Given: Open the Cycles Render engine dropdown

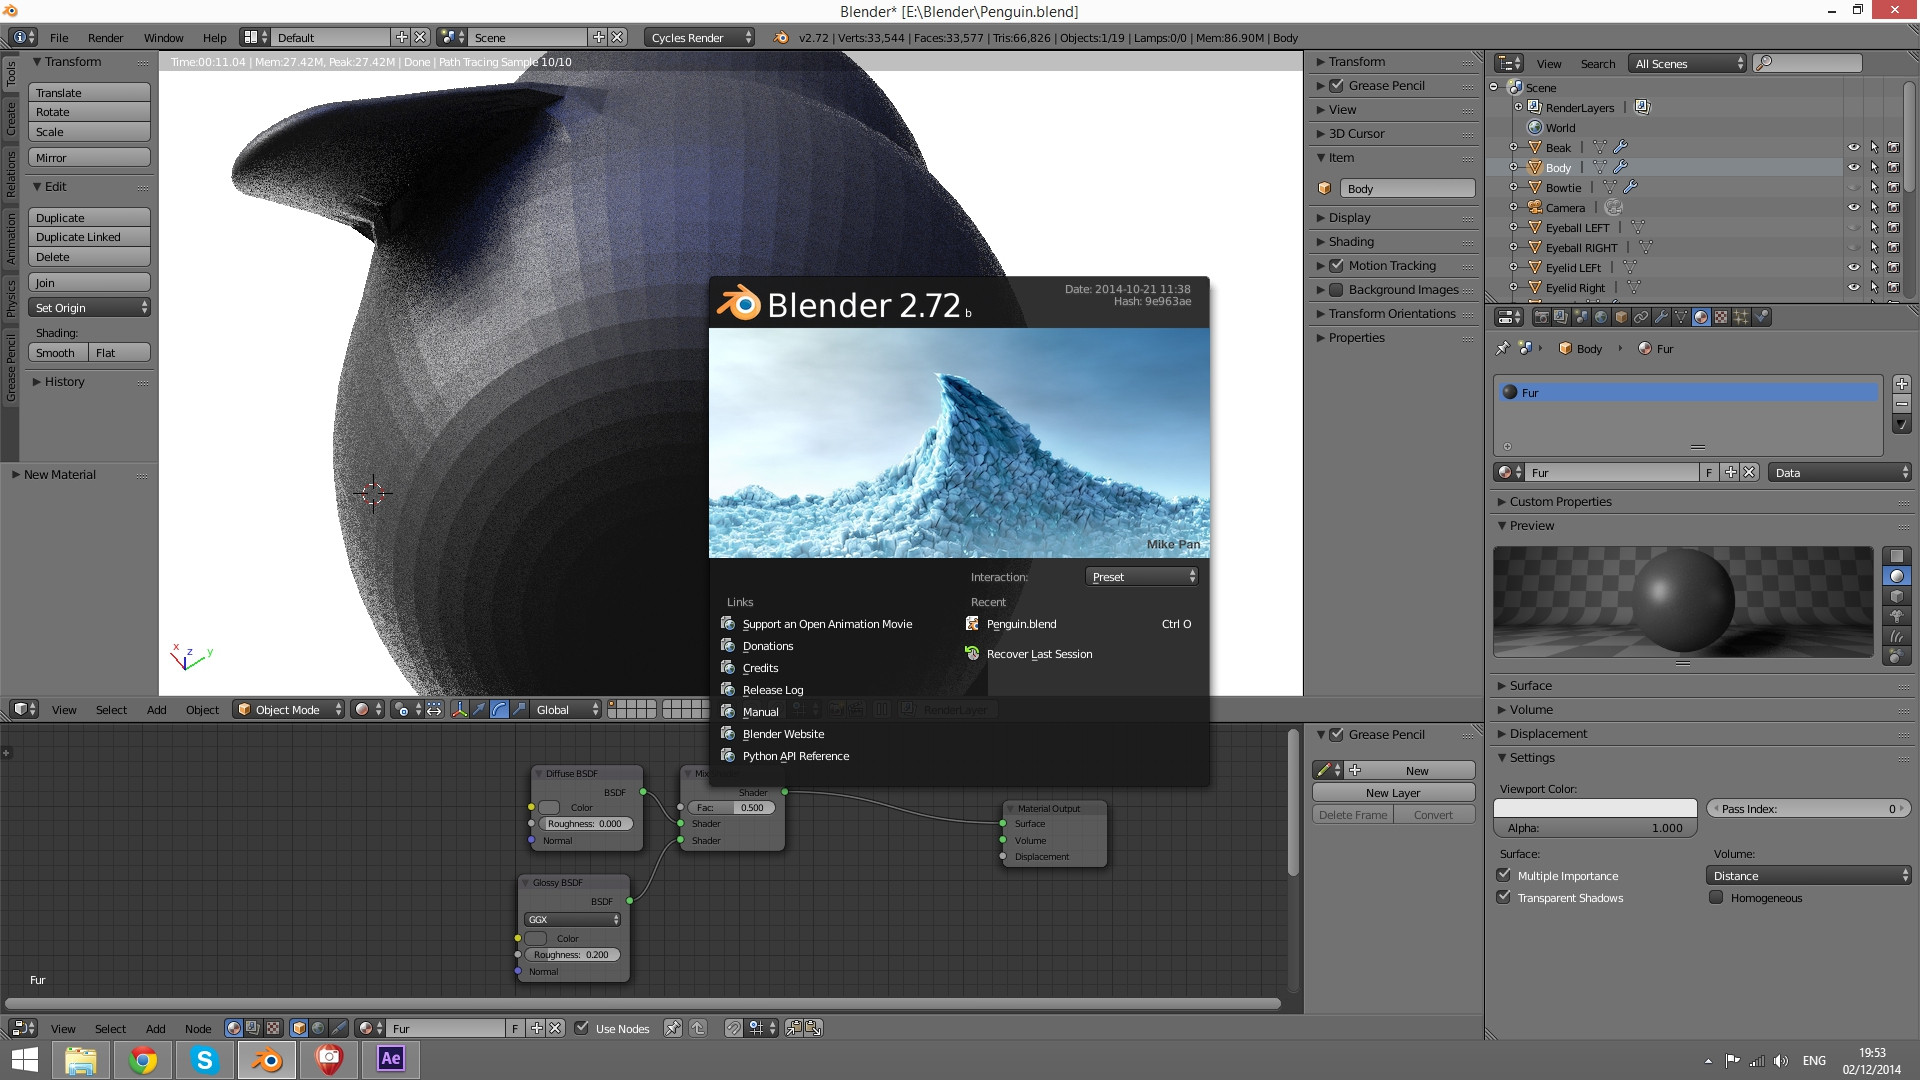Looking at the screenshot, I should coord(700,37).
